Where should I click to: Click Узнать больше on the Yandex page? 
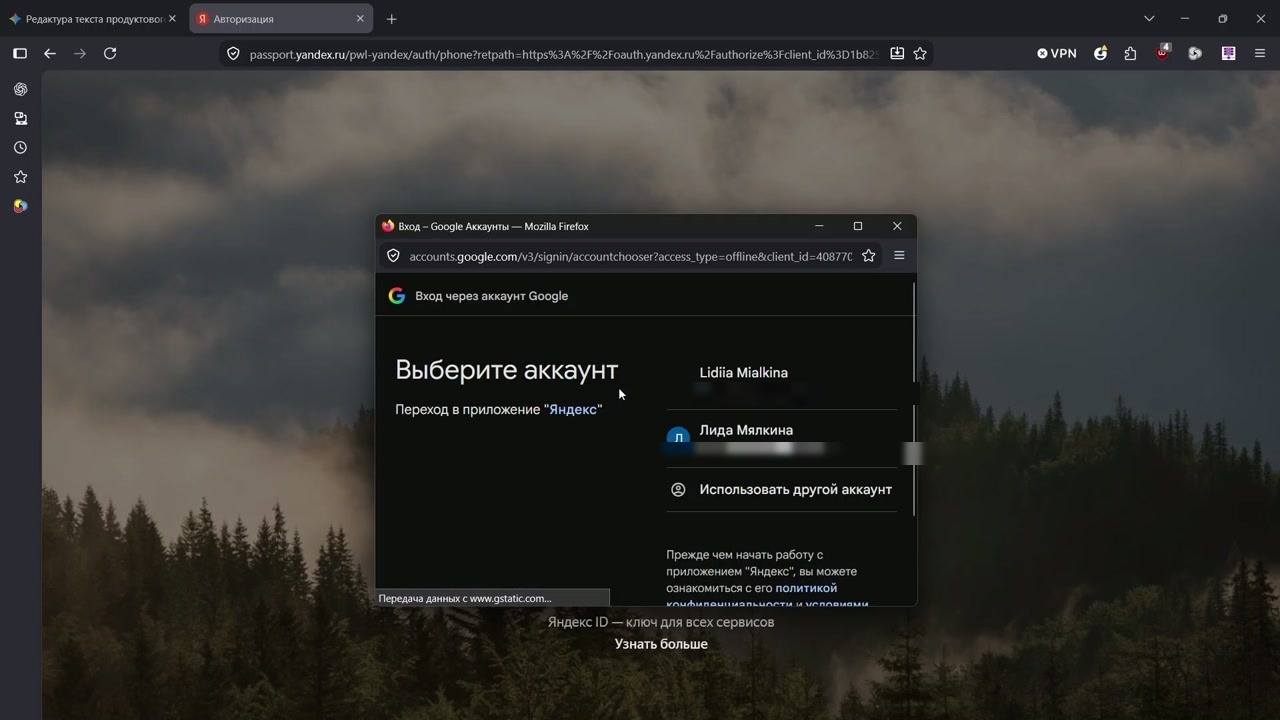pos(661,644)
